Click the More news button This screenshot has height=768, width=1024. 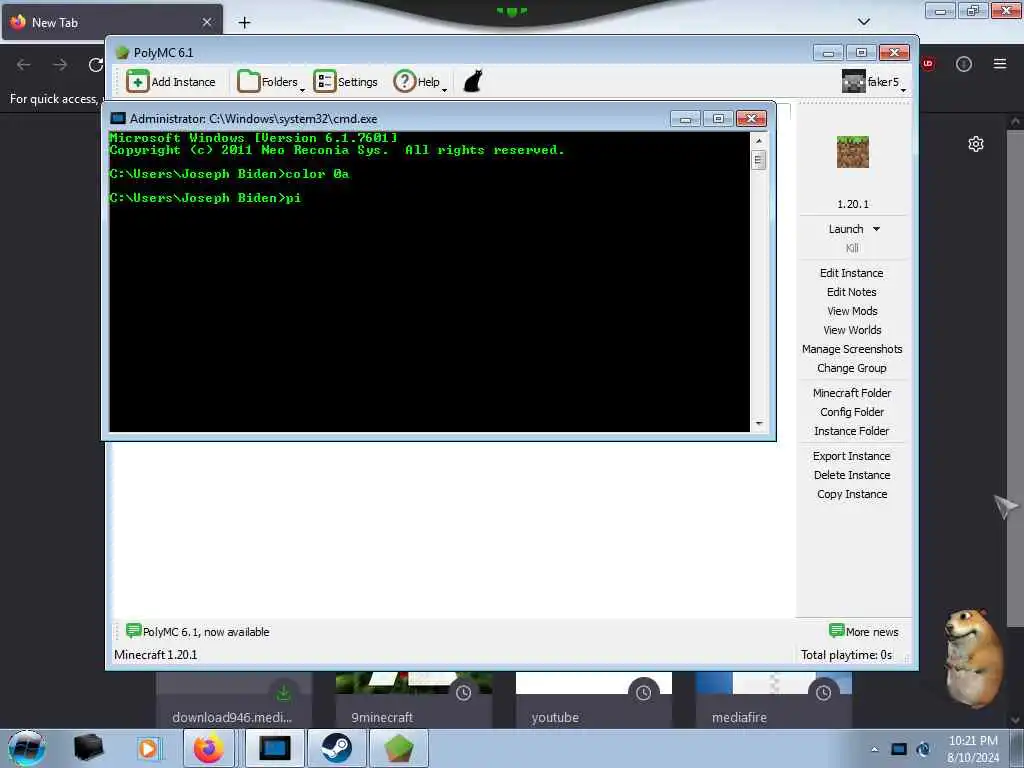[863, 632]
